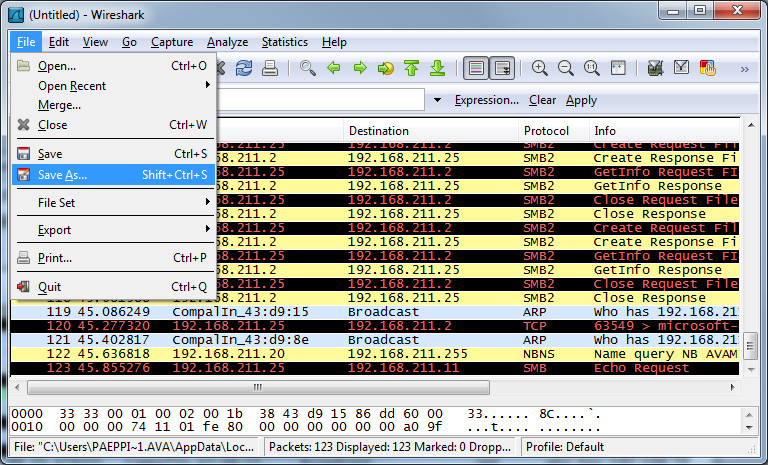Click the Find Packet magnifier icon
Image resolution: width=768 pixels, height=465 pixels.
(308, 69)
